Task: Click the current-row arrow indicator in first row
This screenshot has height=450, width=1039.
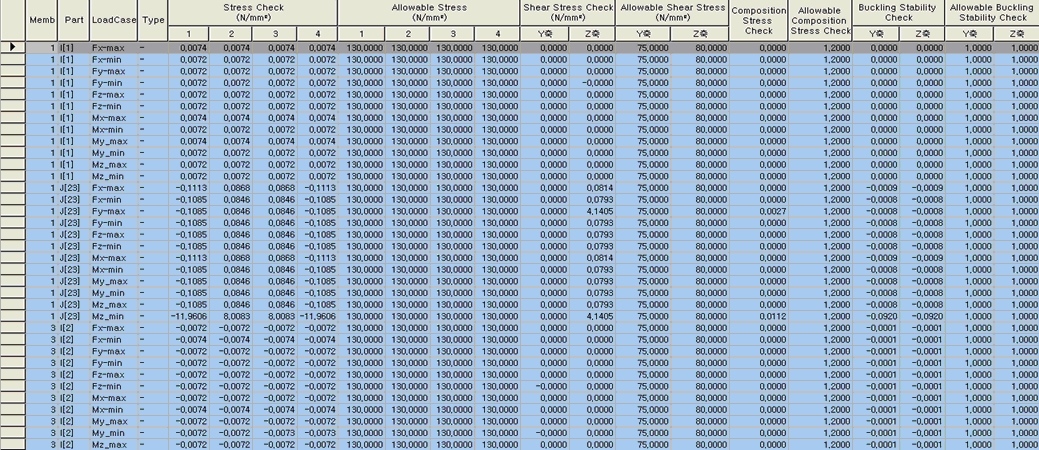Action: click(x=12, y=48)
